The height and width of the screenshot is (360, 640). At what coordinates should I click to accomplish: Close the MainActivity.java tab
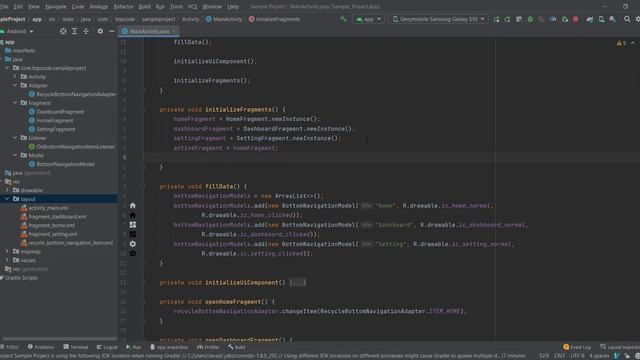point(174,31)
